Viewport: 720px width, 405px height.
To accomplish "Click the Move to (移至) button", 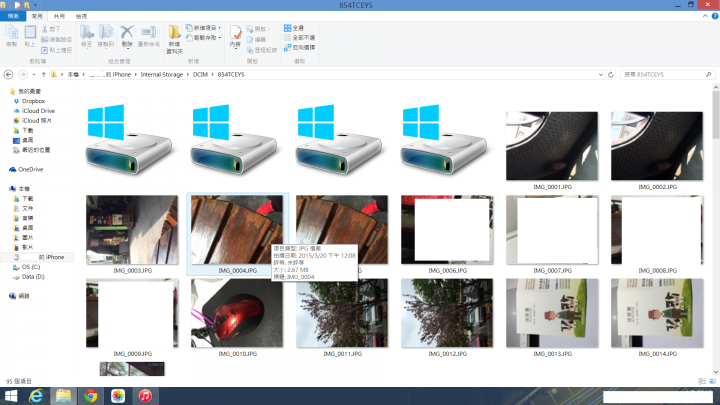I will [x=86, y=36].
